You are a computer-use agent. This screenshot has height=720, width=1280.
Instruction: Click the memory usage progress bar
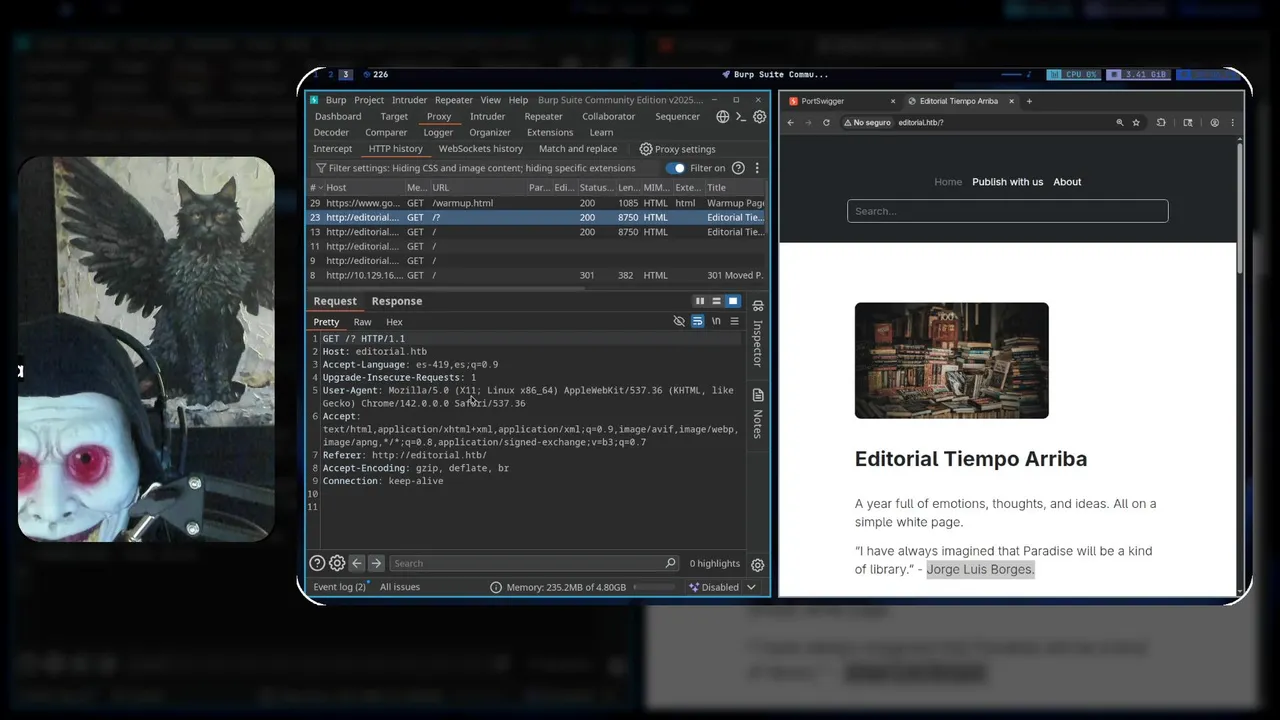coord(655,587)
